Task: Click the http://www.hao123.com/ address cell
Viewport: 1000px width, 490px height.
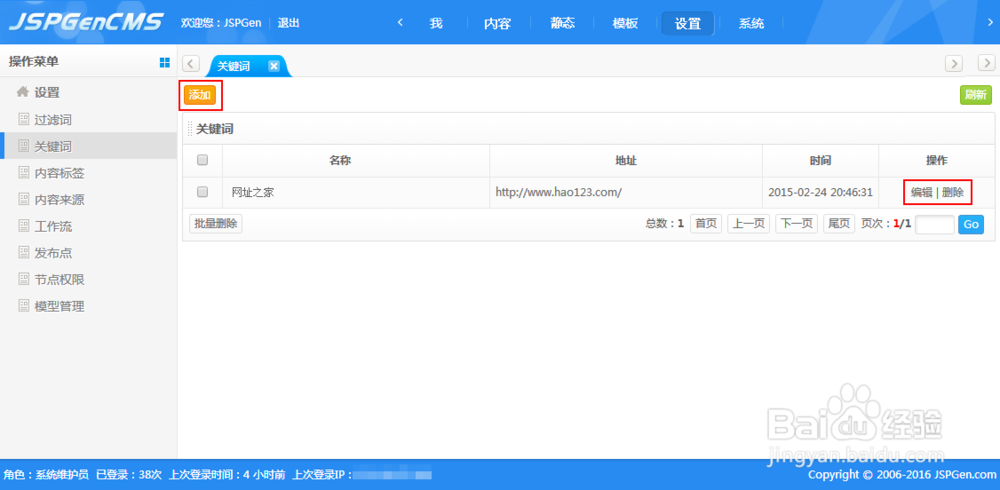Action: click(x=626, y=192)
